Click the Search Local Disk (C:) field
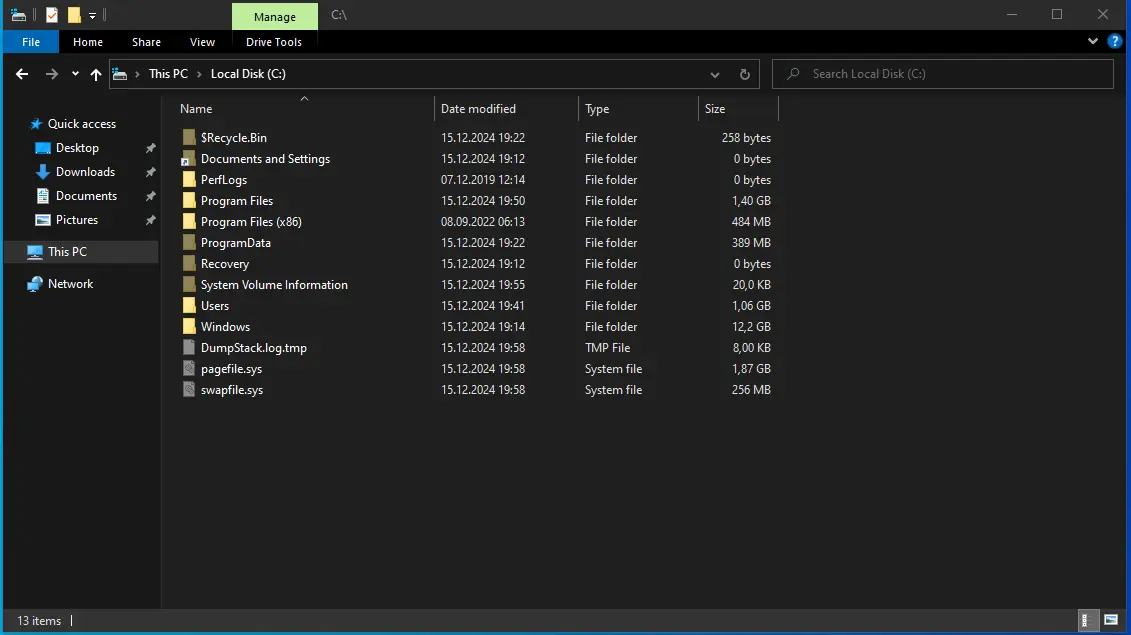Viewport: 1131px width, 635px height. (x=943, y=74)
